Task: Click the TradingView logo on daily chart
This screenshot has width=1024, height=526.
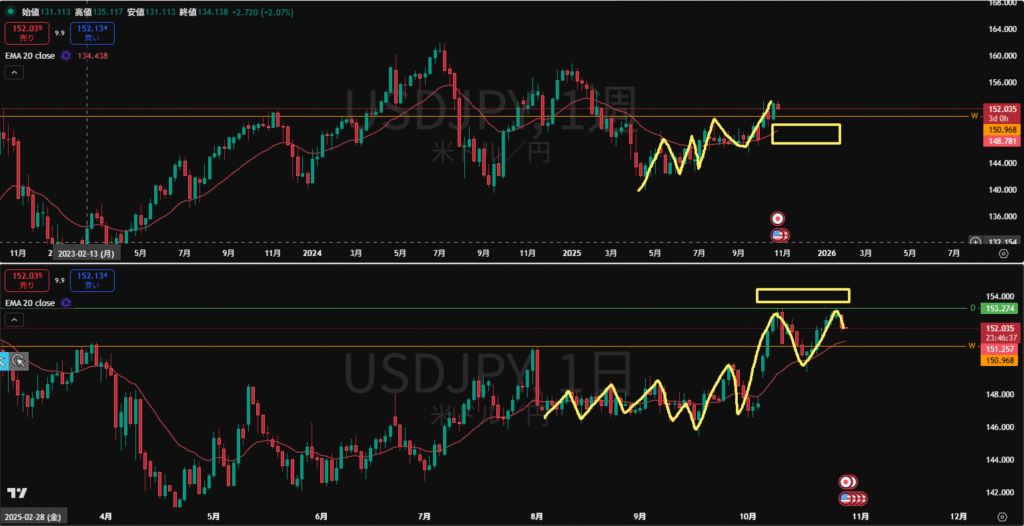Action: (x=17, y=493)
